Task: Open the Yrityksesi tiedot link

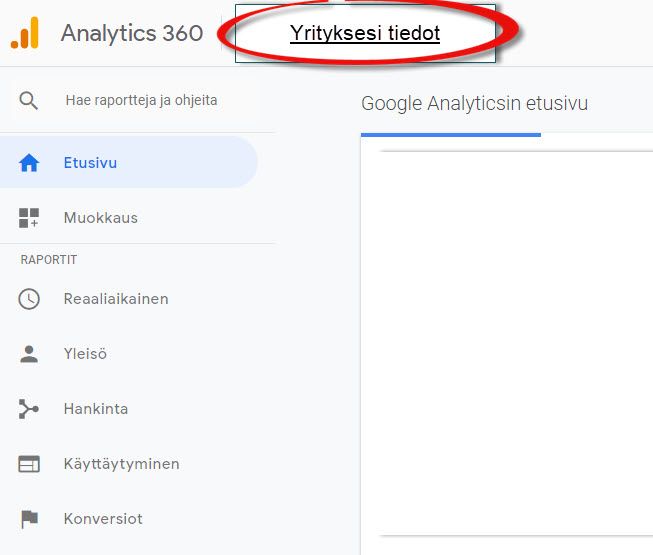Action: (365, 33)
